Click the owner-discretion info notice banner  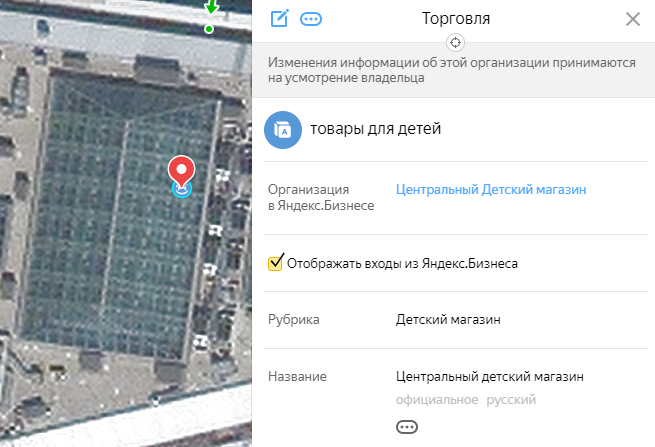[x=453, y=70]
